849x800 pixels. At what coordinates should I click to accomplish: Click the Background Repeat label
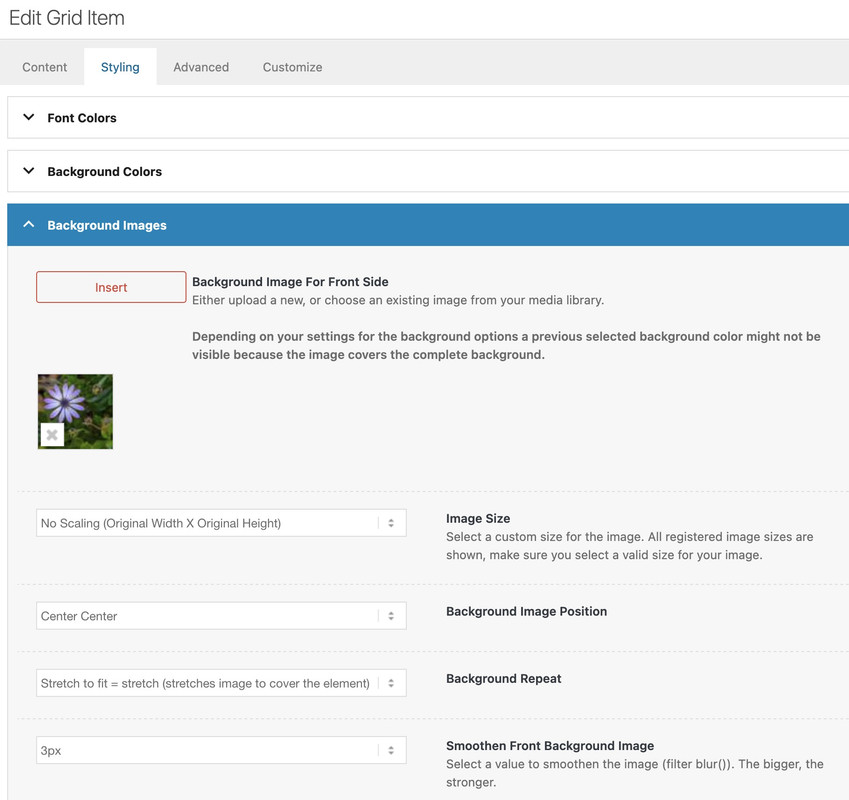pyautogui.click(x=504, y=679)
